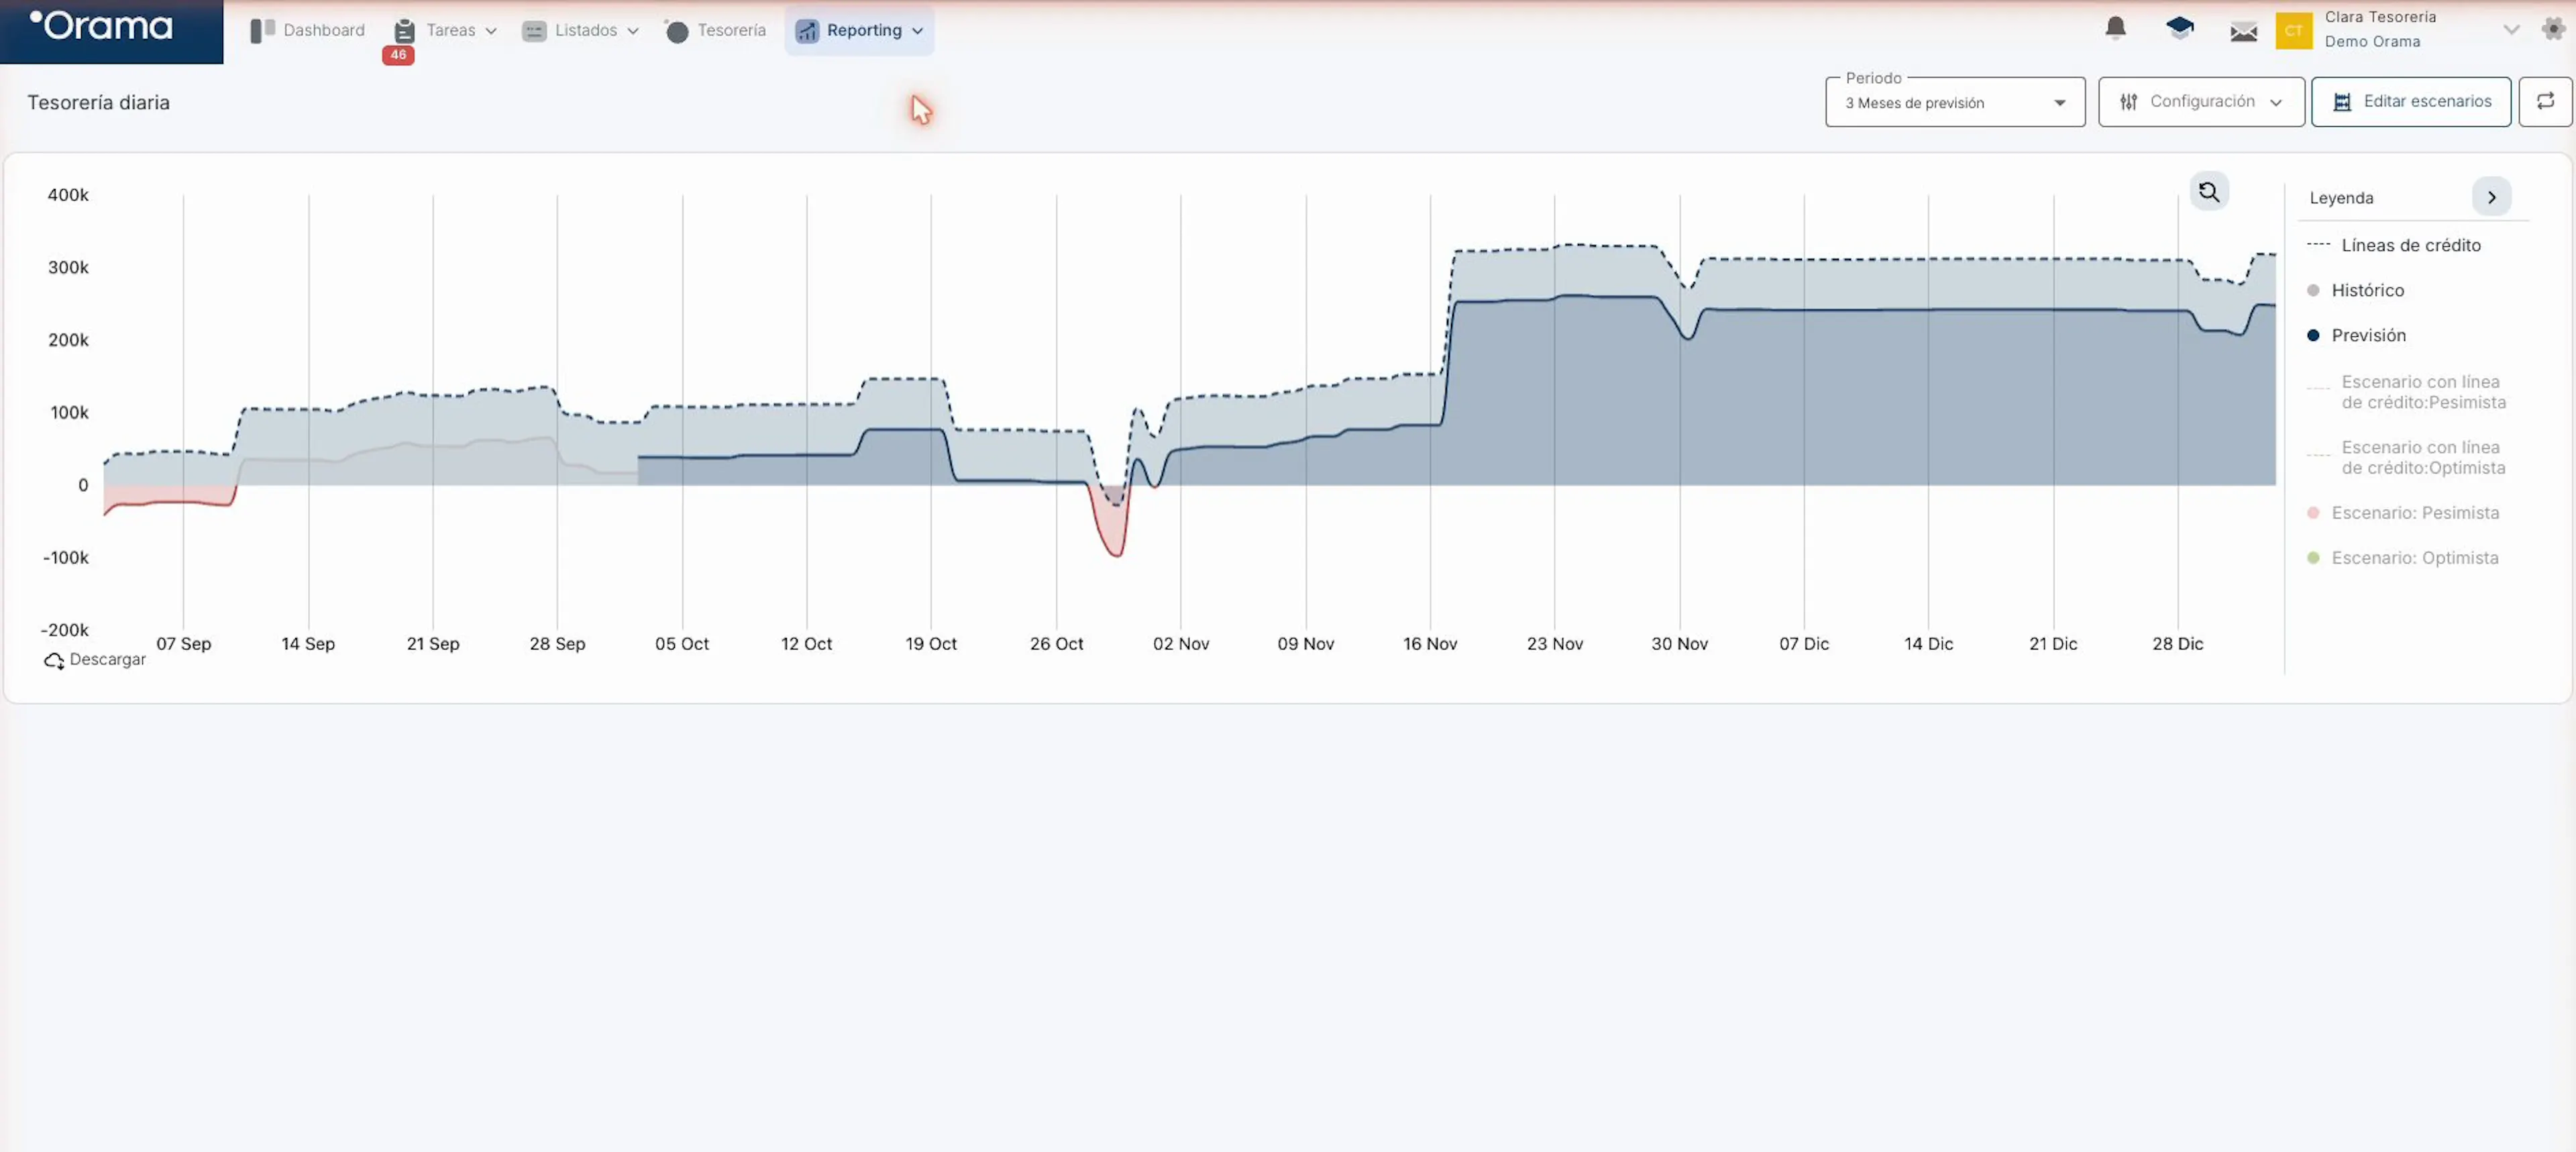Click the CT user avatar

click(2293, 30)
